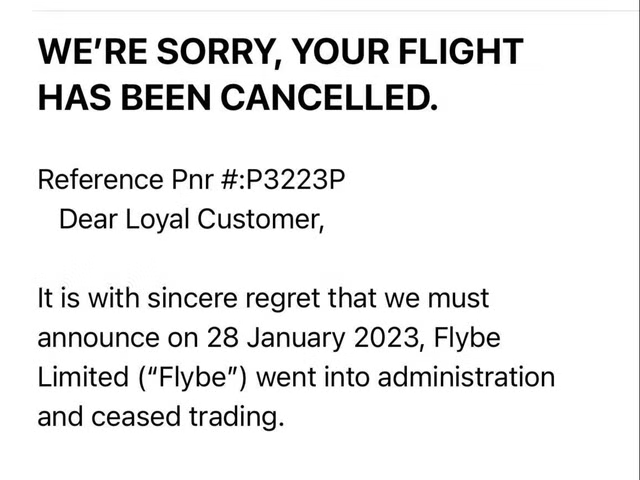
Task: Click the word "administration"
Action: (466, 377)
